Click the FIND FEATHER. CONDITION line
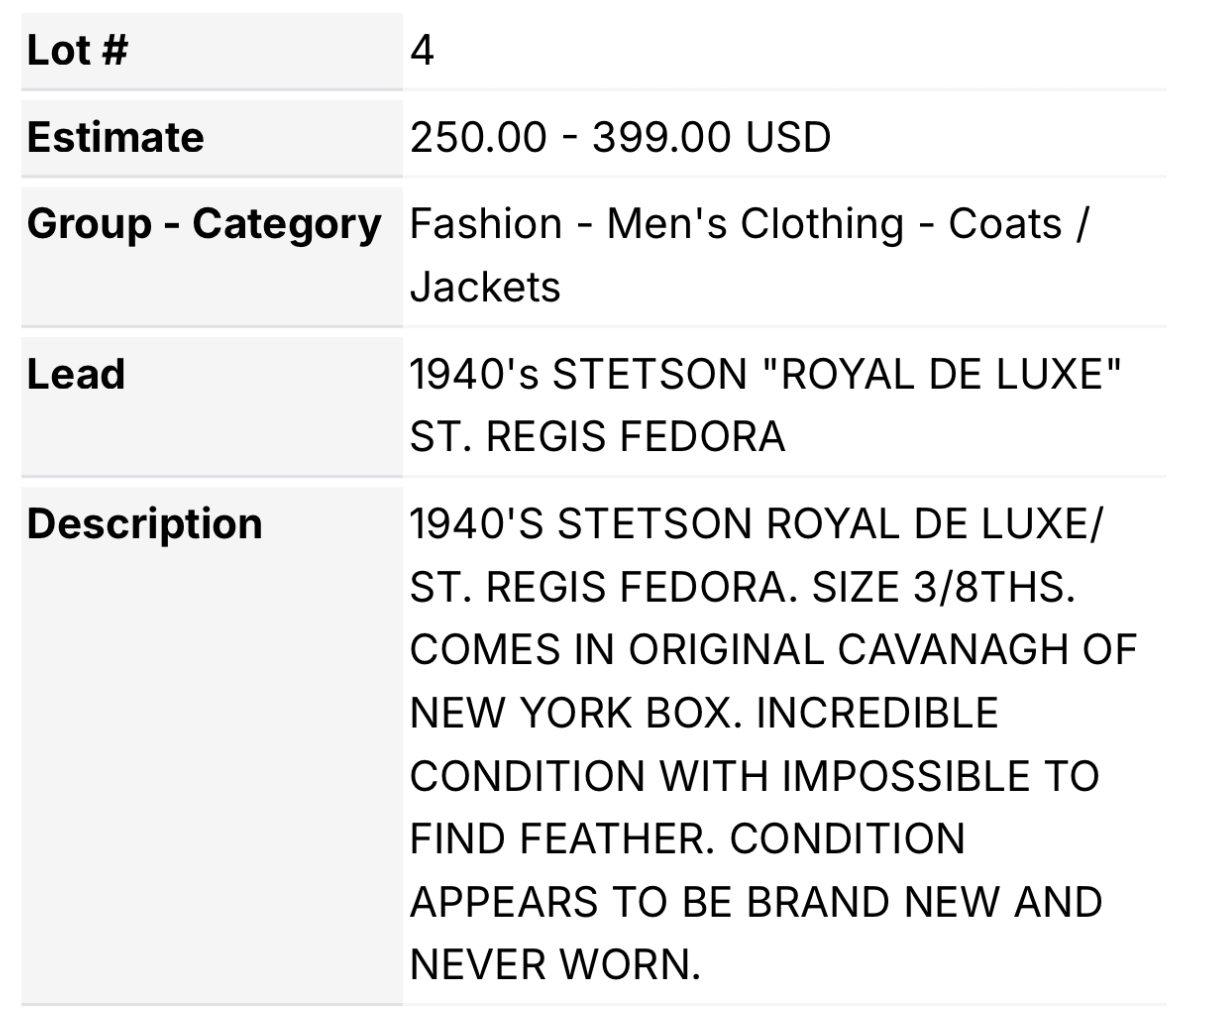Screen dimensions: 1221x1015 click(687, 839)
